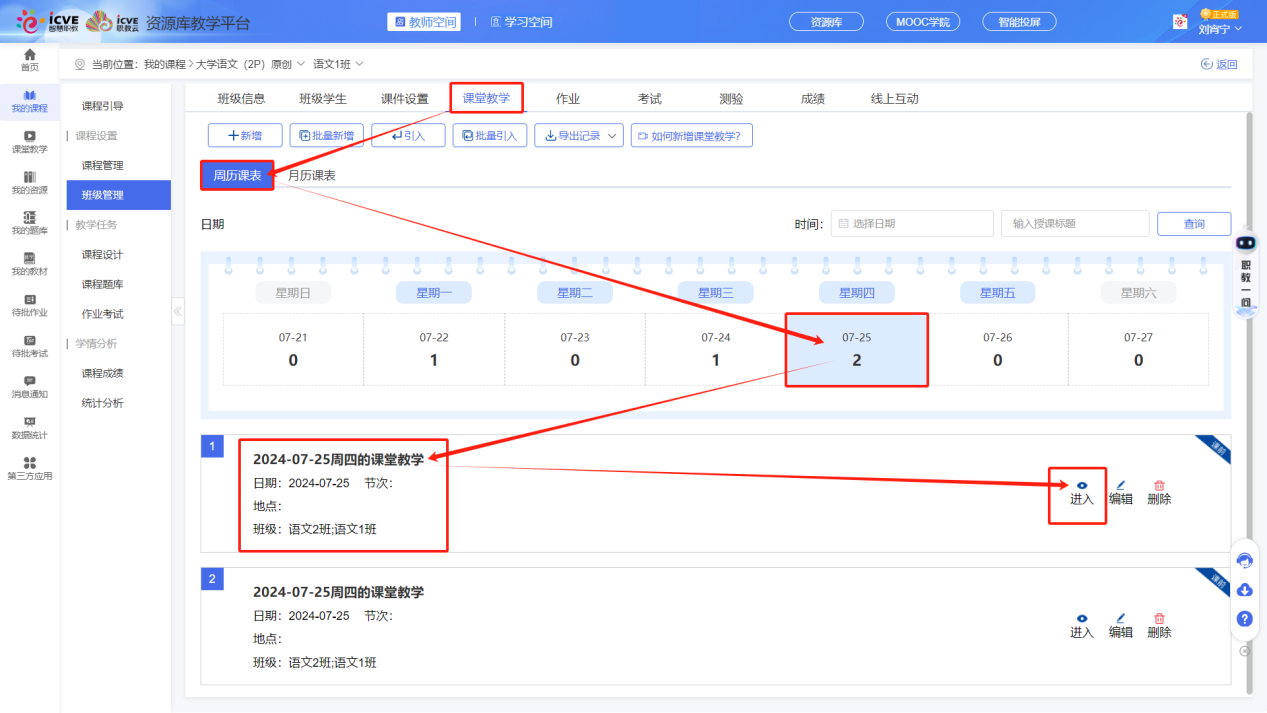Viewport: 1267px width, 713px height.
Task: Click the floating help question-mark icon
Action: pos(1244,619)
